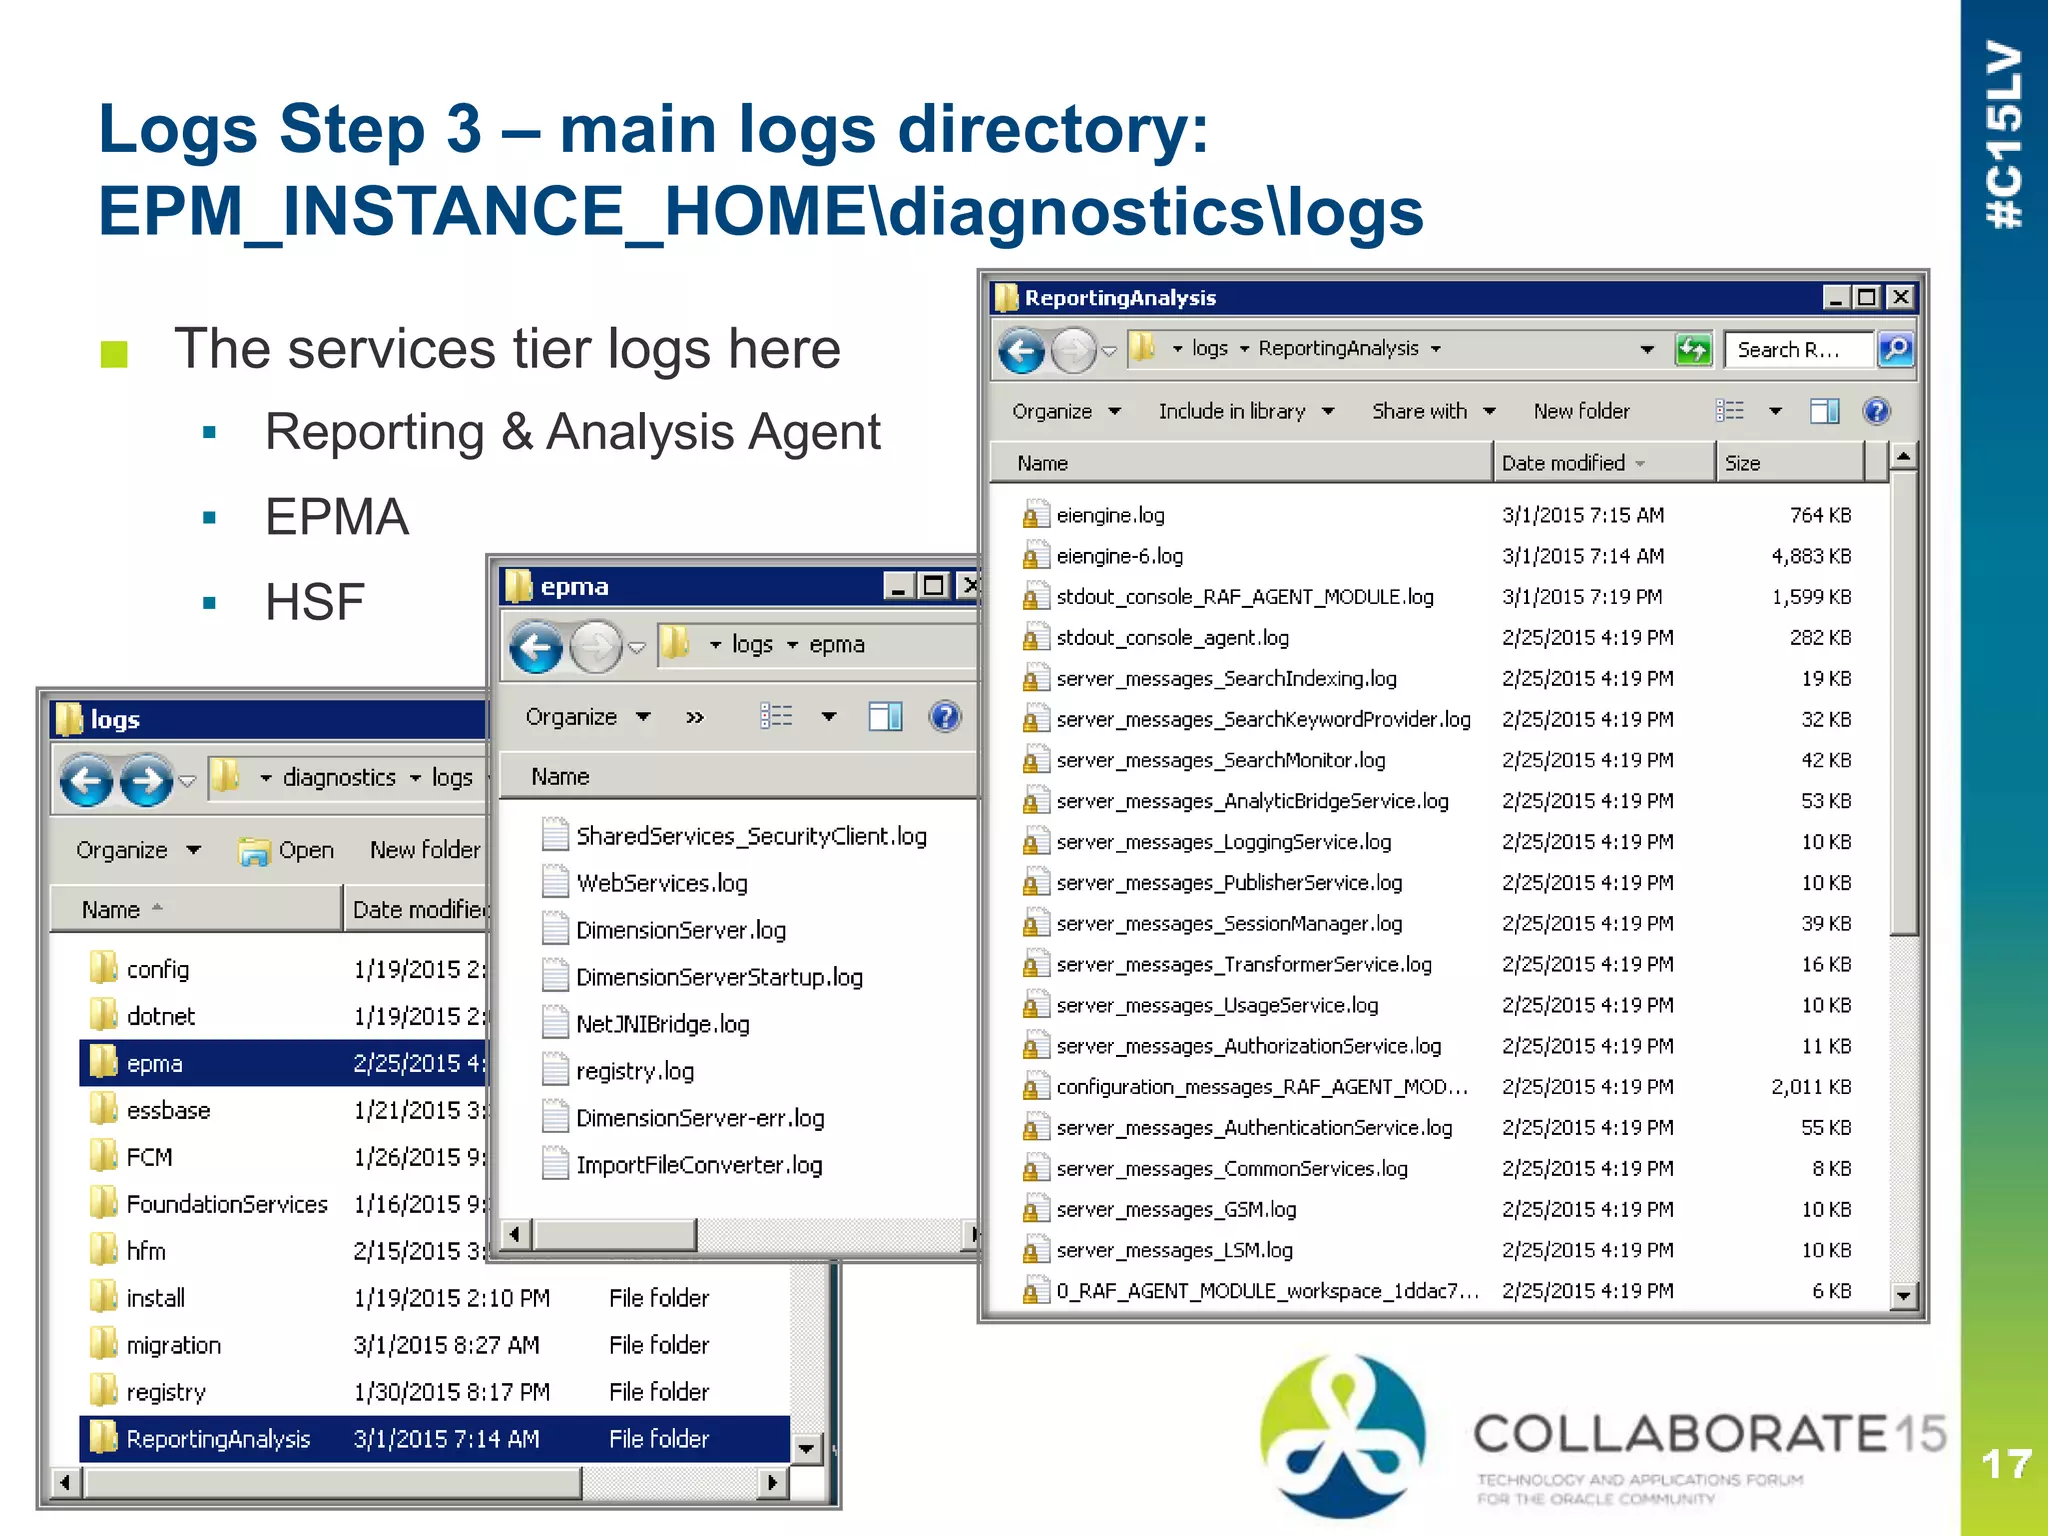Click the Search R... input field

pyautogui.click(x=1800, y=350)
